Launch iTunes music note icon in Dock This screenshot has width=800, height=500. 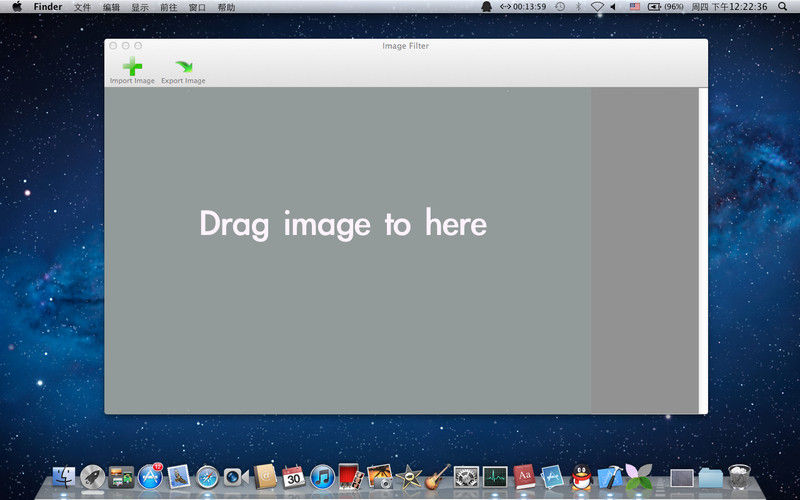(322, 478)
